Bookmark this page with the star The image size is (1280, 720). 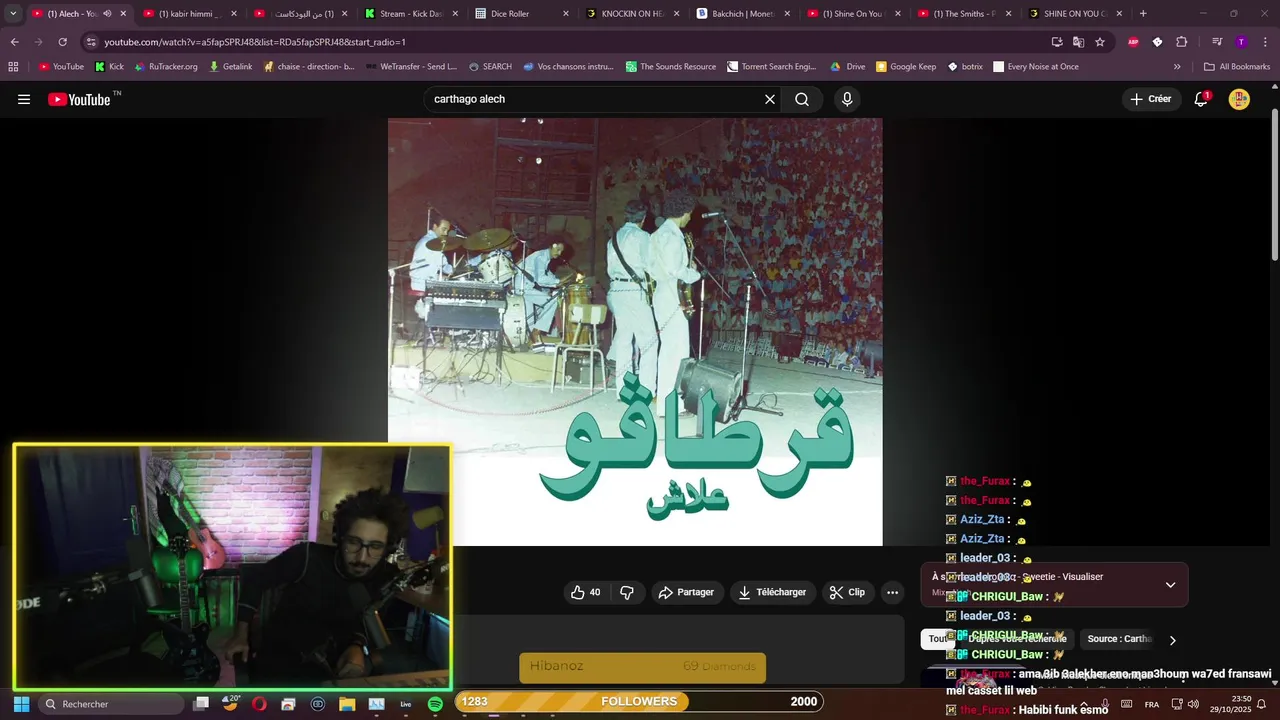point(1100,42)
